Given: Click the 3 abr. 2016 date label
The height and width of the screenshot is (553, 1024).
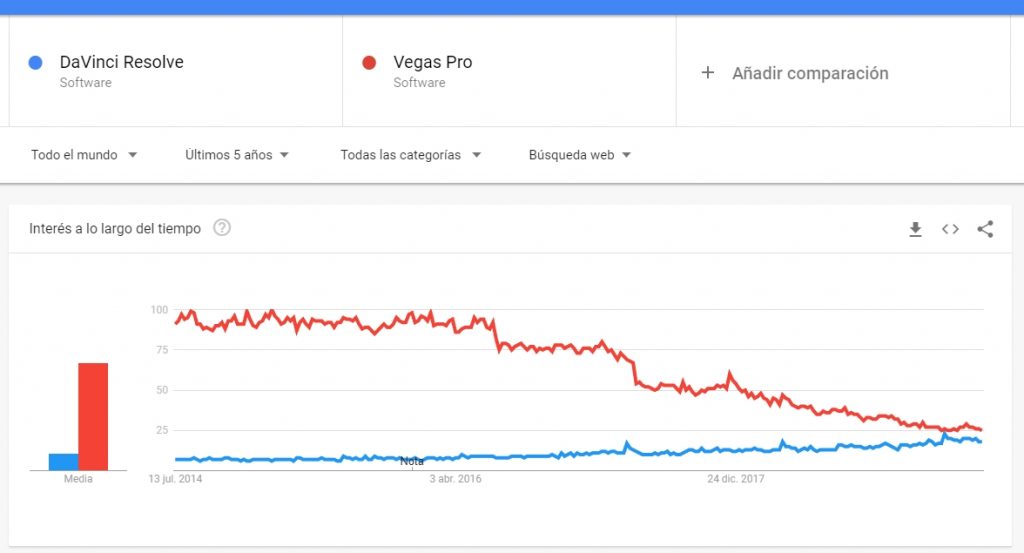Looking at the screenshot, I should click(456, 479).
